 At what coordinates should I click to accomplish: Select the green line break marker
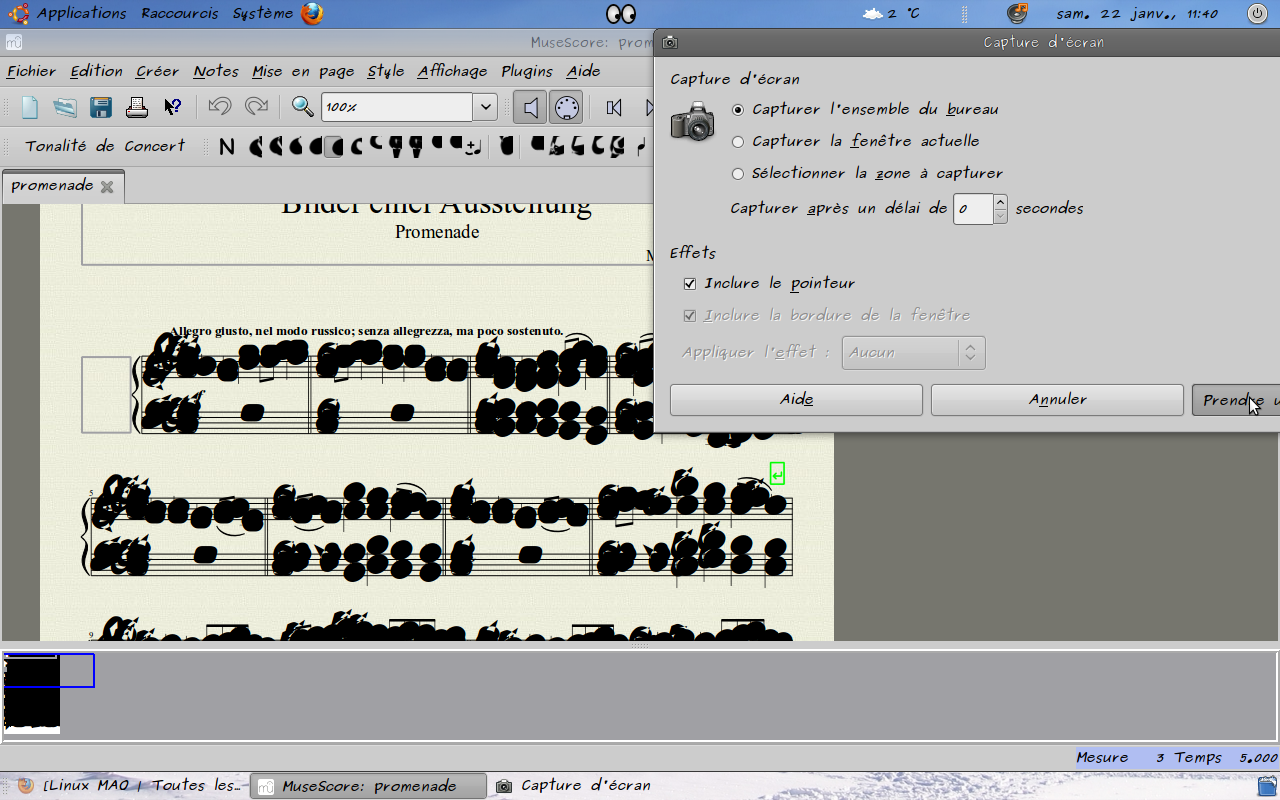[x=777, y=473]
